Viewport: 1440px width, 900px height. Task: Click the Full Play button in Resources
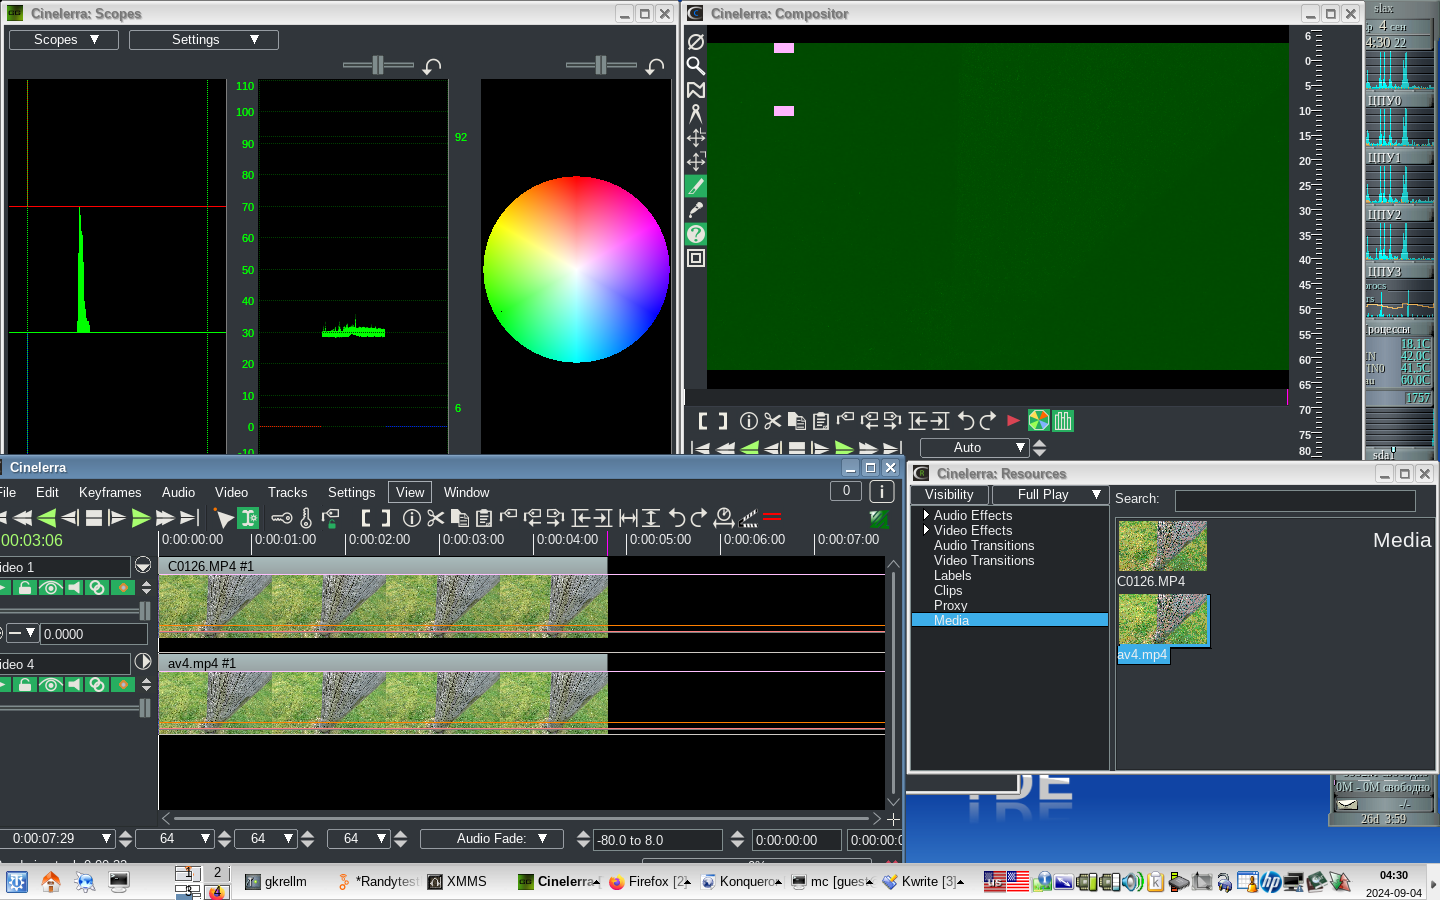[x=1049, y=495]
